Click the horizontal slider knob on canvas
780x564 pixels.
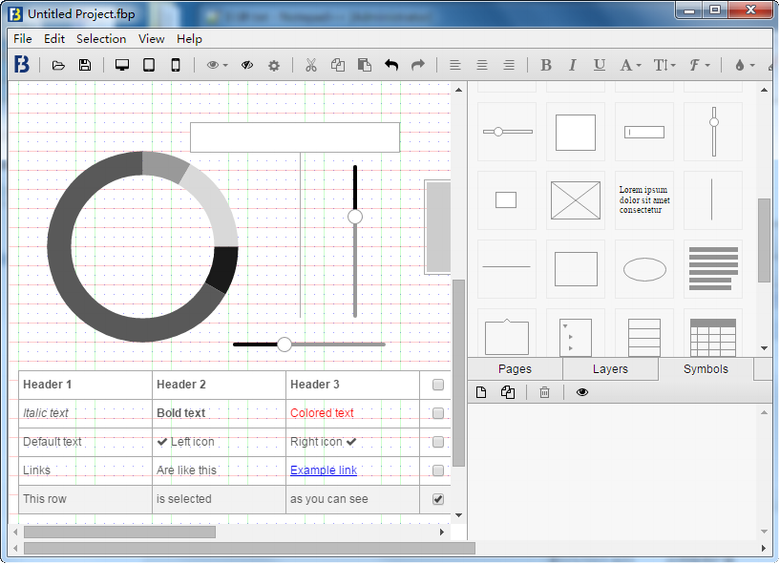tap(284, 344)
